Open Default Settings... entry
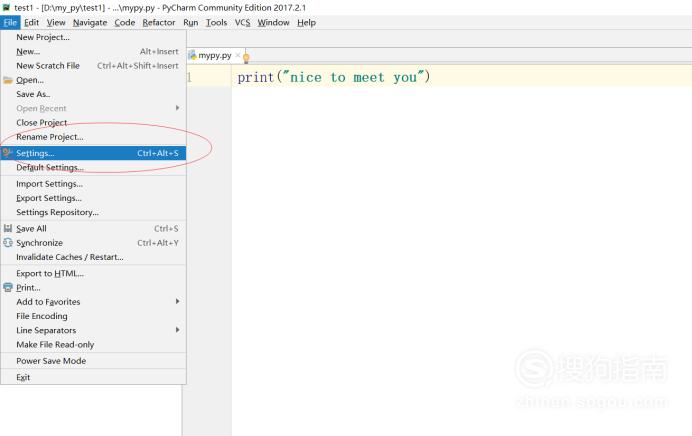Image resolution: width=692 pixels, height=436 pixels. coord(93,167)
